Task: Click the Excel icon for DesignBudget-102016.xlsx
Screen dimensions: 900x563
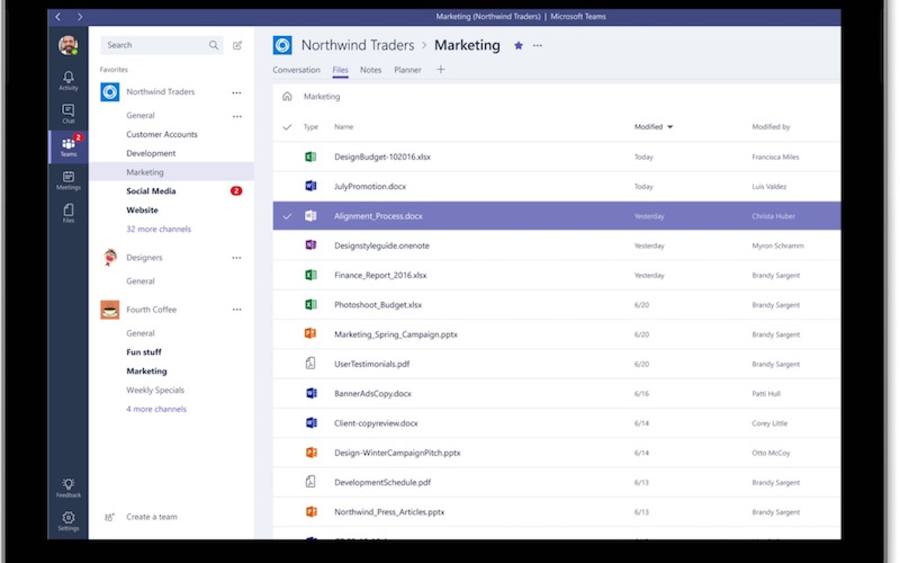Action: coord(311,157)
